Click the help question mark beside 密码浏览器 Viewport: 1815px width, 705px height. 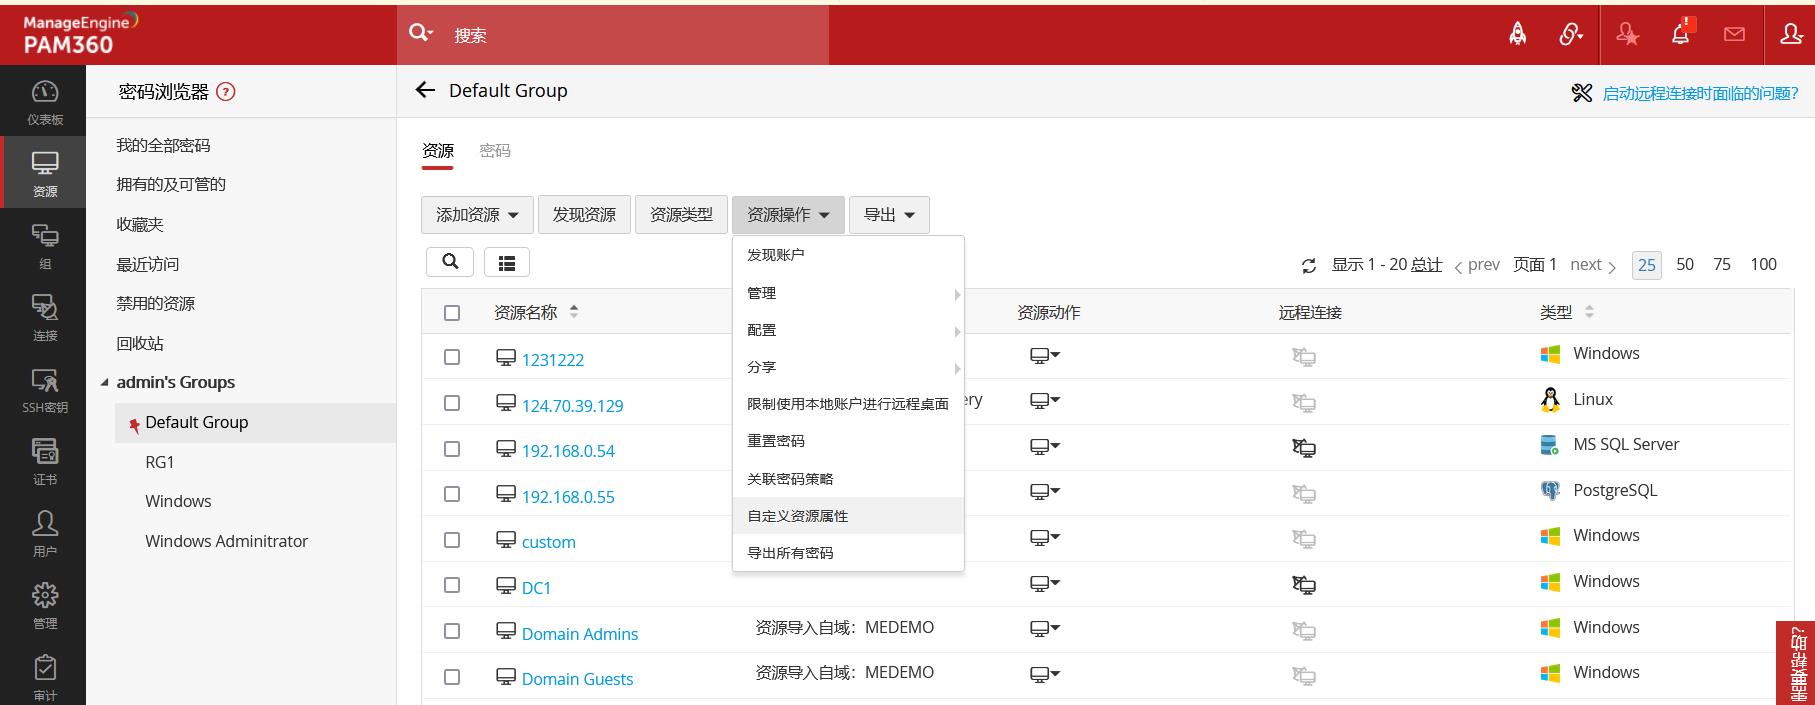pyautogui.click(x=226, y=92)
